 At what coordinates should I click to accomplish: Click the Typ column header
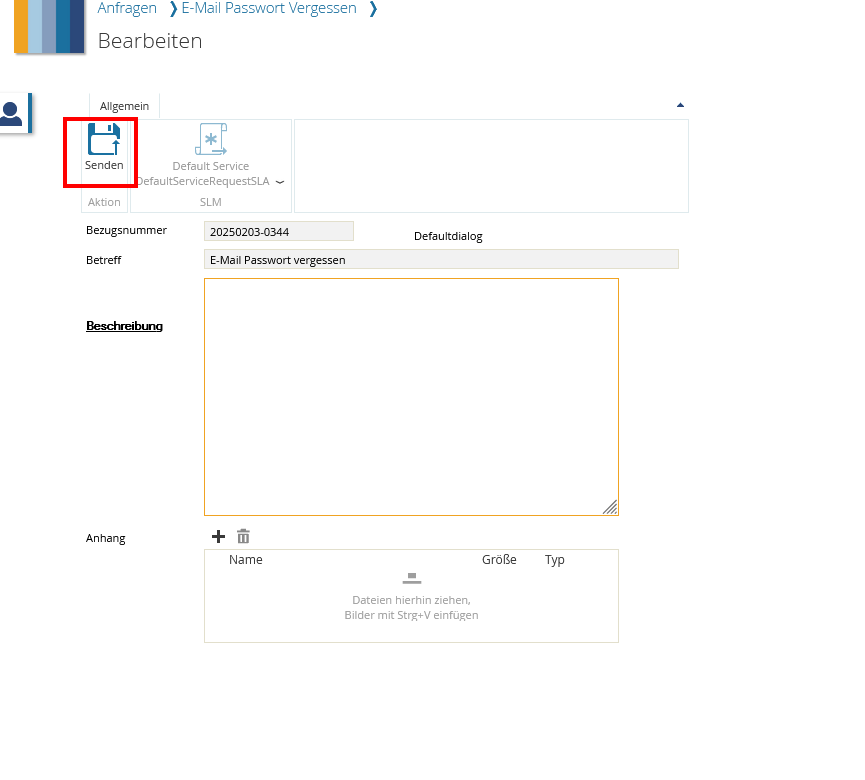[x=555, y=560]
